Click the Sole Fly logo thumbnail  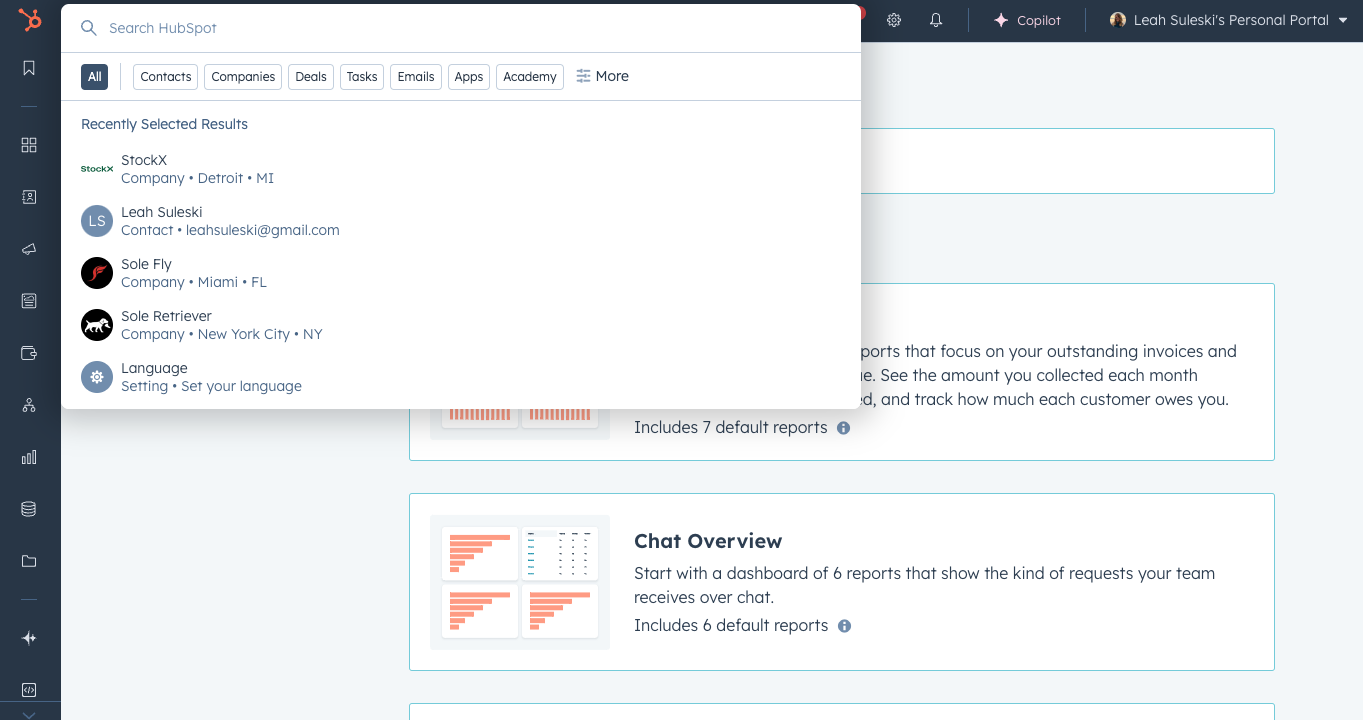(x=97, y=273)
